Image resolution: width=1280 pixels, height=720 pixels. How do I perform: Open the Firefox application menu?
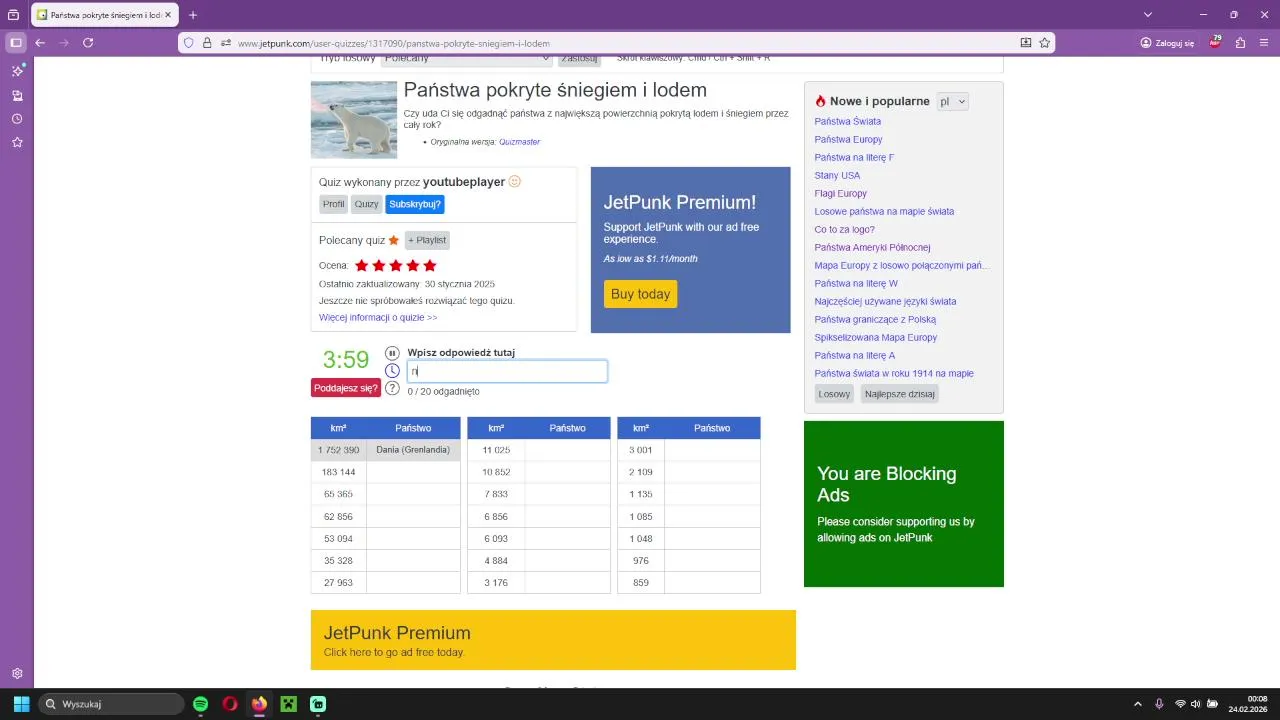1265,43
